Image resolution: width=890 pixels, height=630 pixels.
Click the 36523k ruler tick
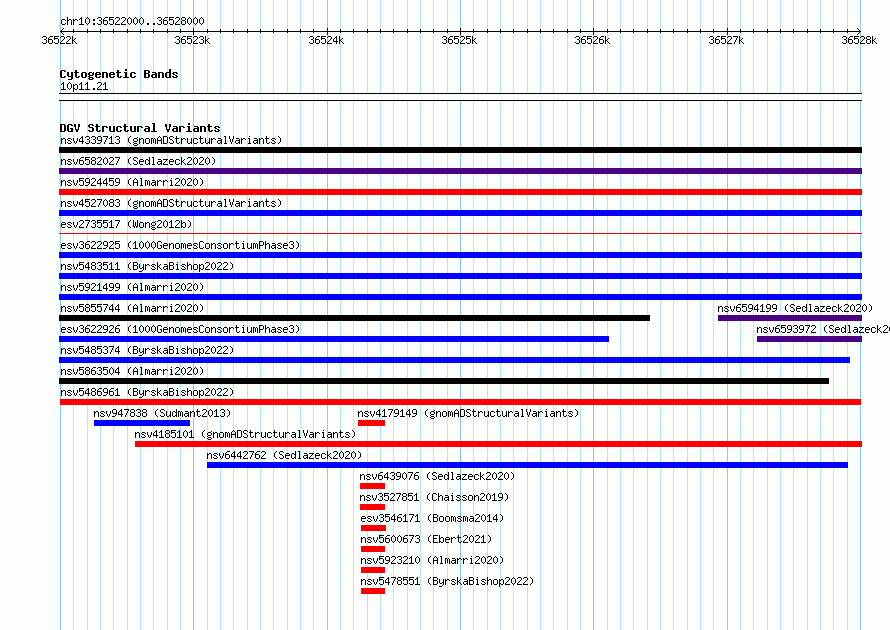coord(192,40)
